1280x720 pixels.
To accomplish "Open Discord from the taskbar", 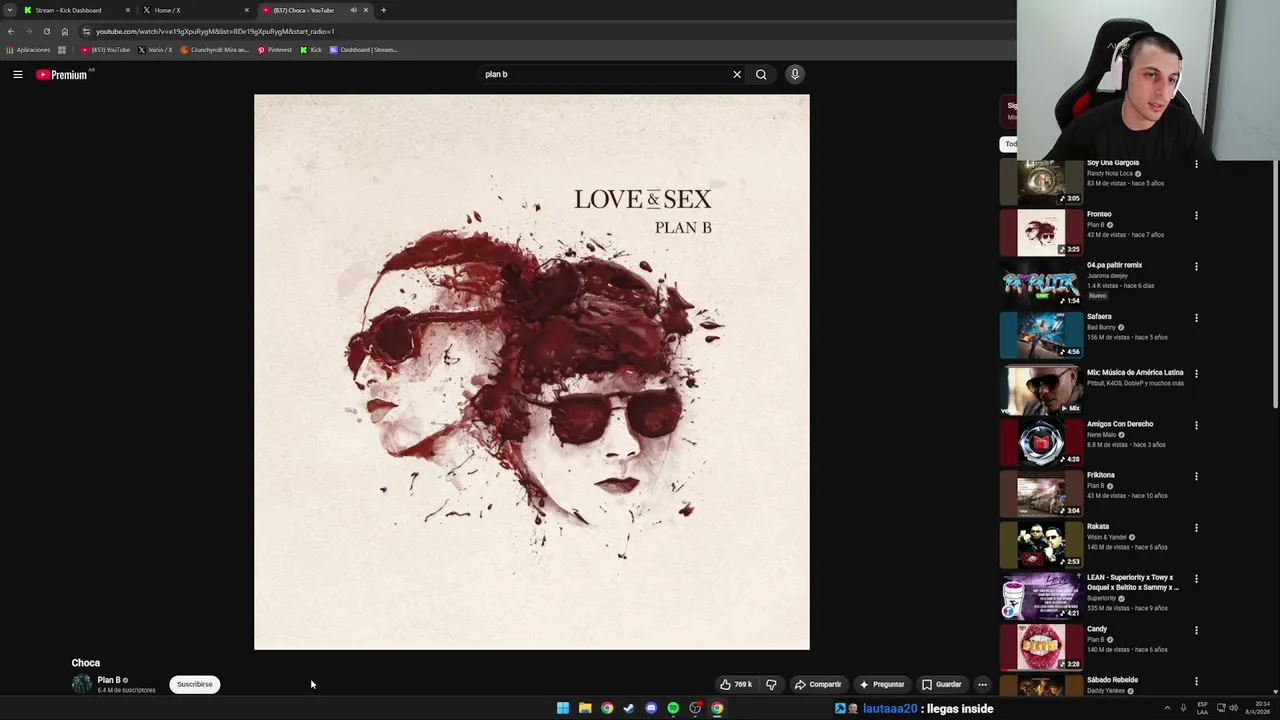I will pyautogui.click(x=651, y=708).
